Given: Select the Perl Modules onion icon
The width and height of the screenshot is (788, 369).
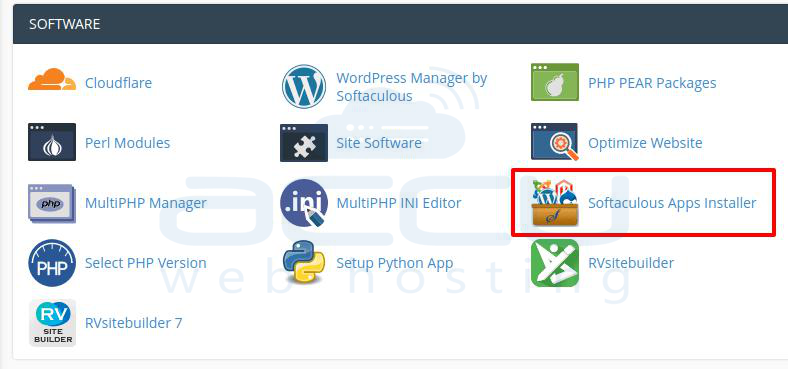Looking at the screenshot, I should click(x=52, y=142).
